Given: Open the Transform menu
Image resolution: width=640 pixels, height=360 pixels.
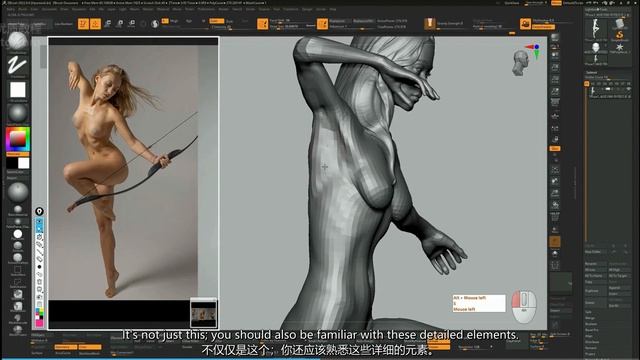Looking at the screenshot, I should coord(291,9).
